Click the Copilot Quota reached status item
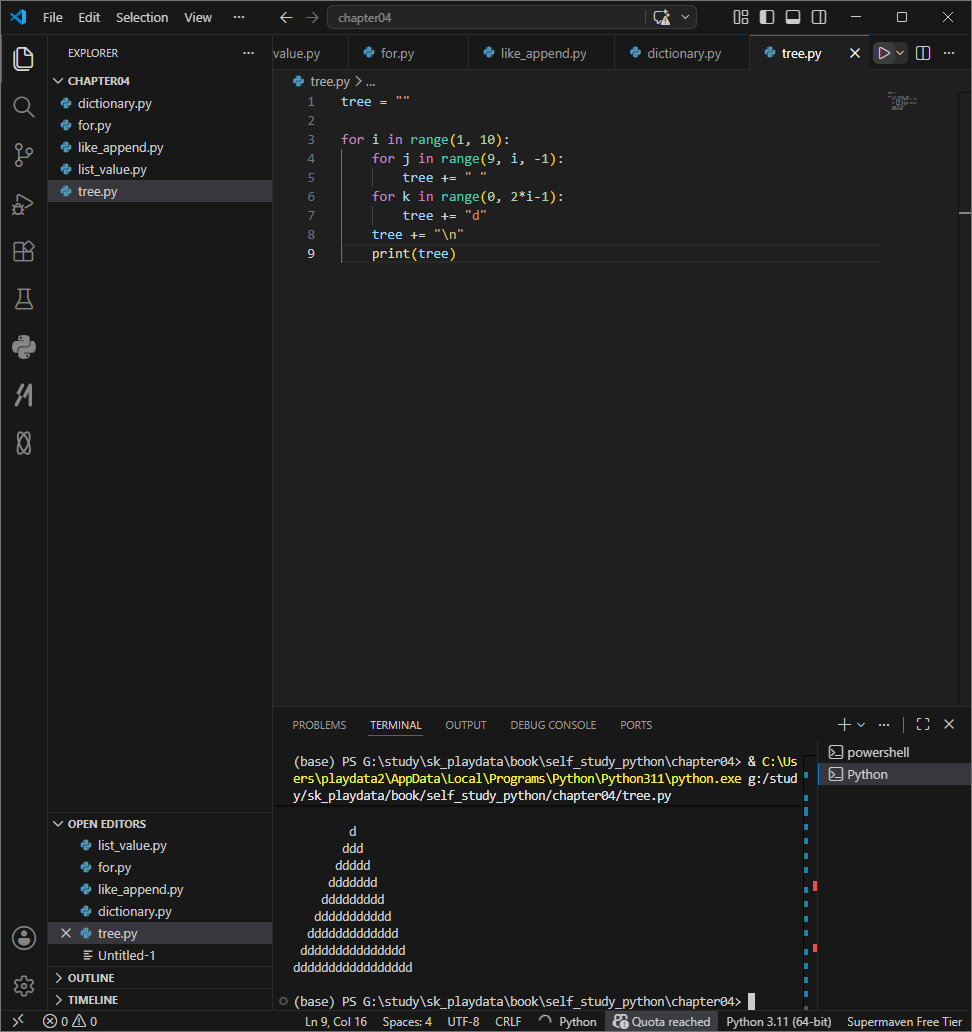Image resolution: width=972 pixels, height=1032 pixels. coord(662,1021)
